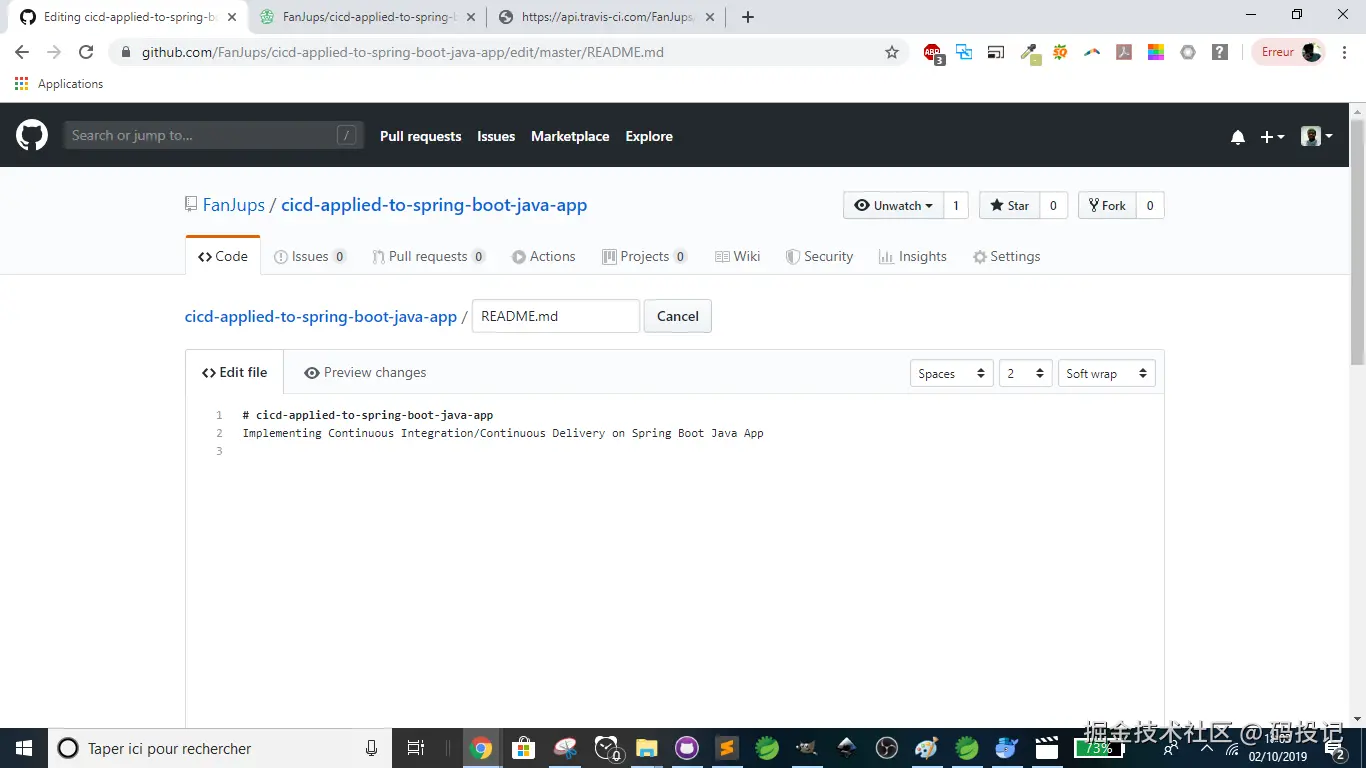
Task: Open the Wiki tab
Action: [738, 257]
